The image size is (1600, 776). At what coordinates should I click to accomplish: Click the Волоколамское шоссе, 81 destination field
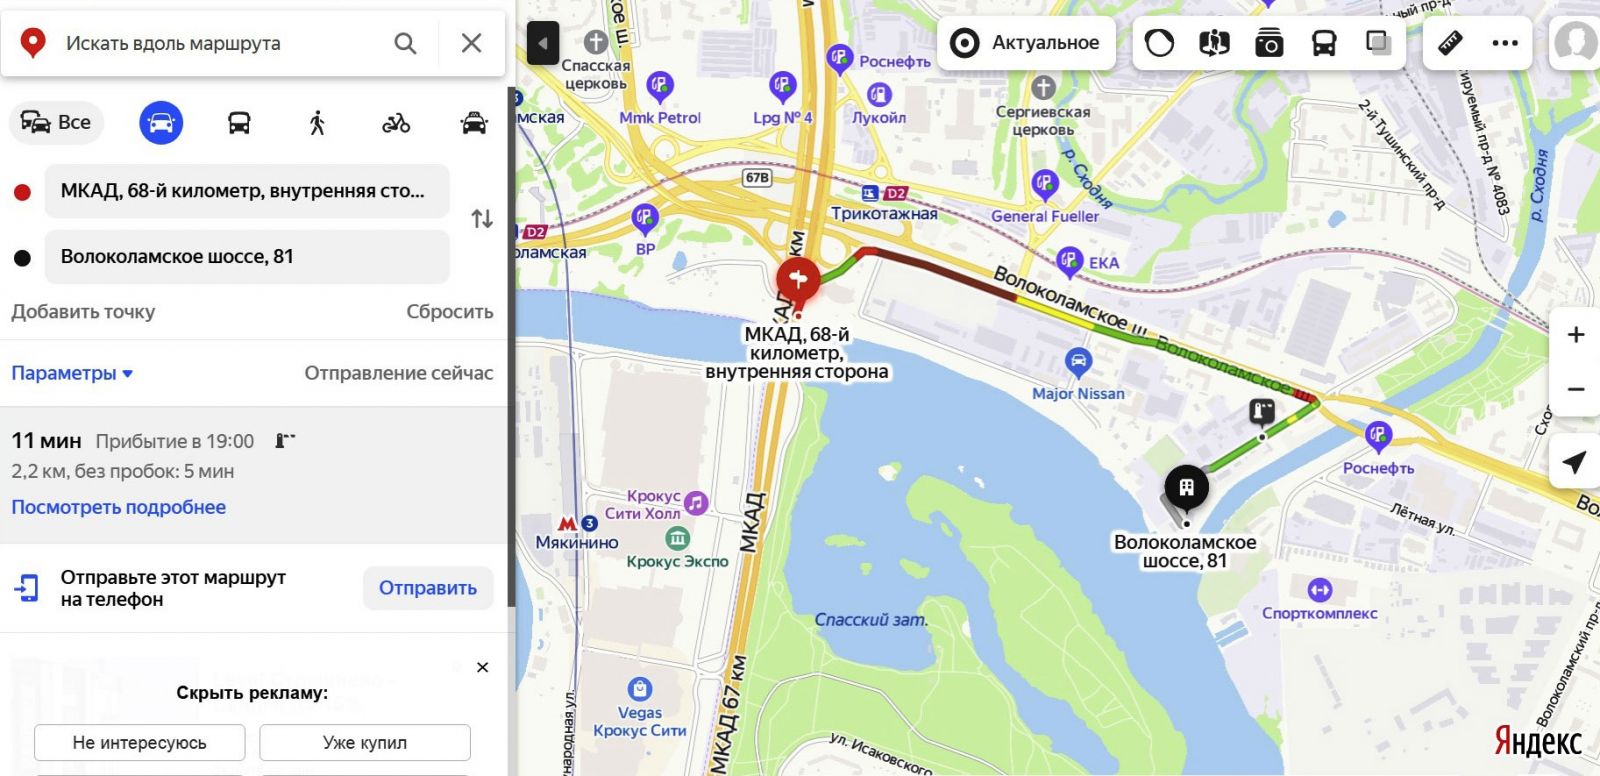click(247, 257)
